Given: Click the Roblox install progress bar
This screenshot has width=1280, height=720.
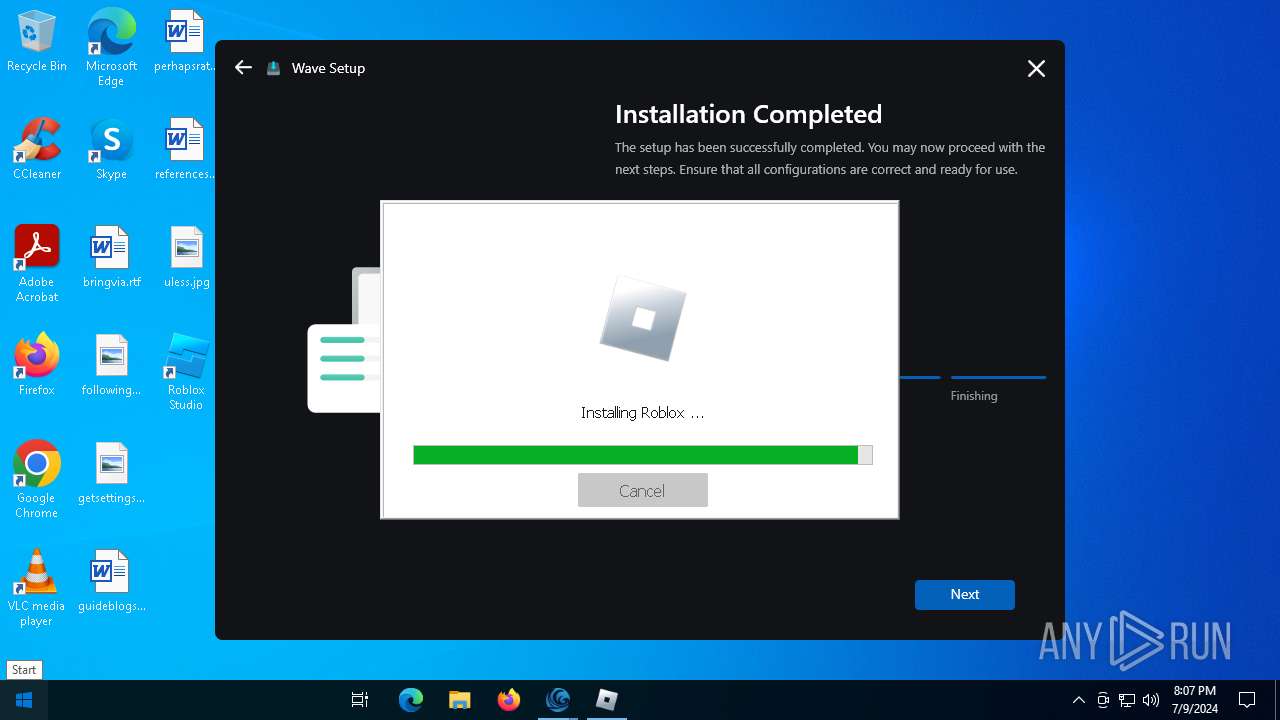Looking at the screenshot, I should 642,455.
